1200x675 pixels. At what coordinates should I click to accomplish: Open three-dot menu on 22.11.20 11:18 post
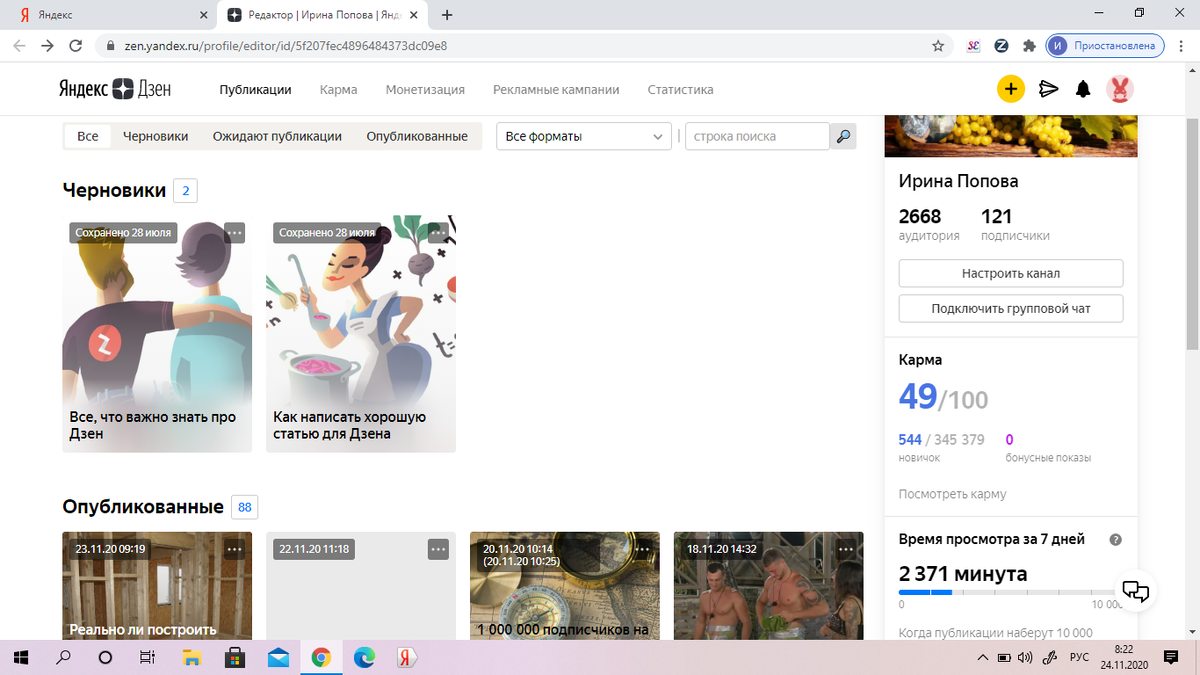[438, 549]
